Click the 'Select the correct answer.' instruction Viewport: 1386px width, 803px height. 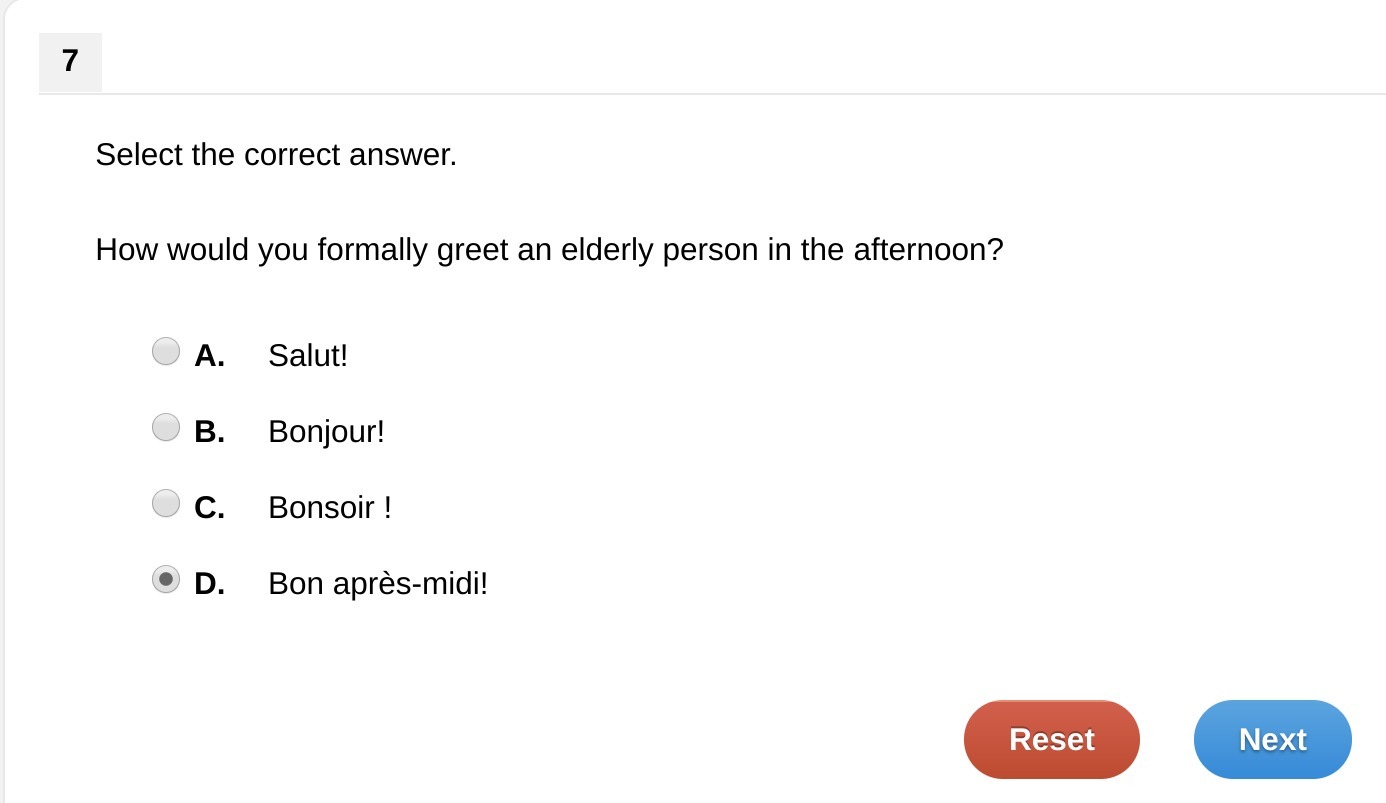pos(276,155)
